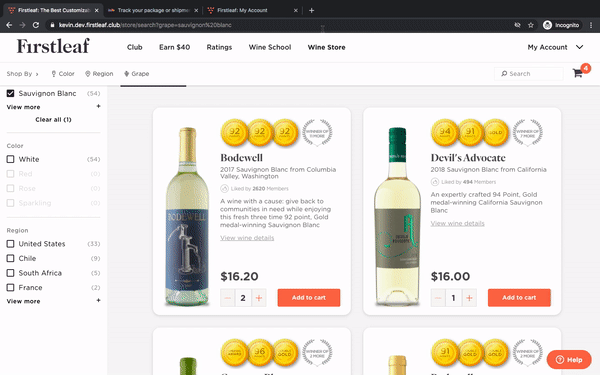
Task: Open the Region shop-by filter
Action: pyautogui.click(x=99, y=73)
